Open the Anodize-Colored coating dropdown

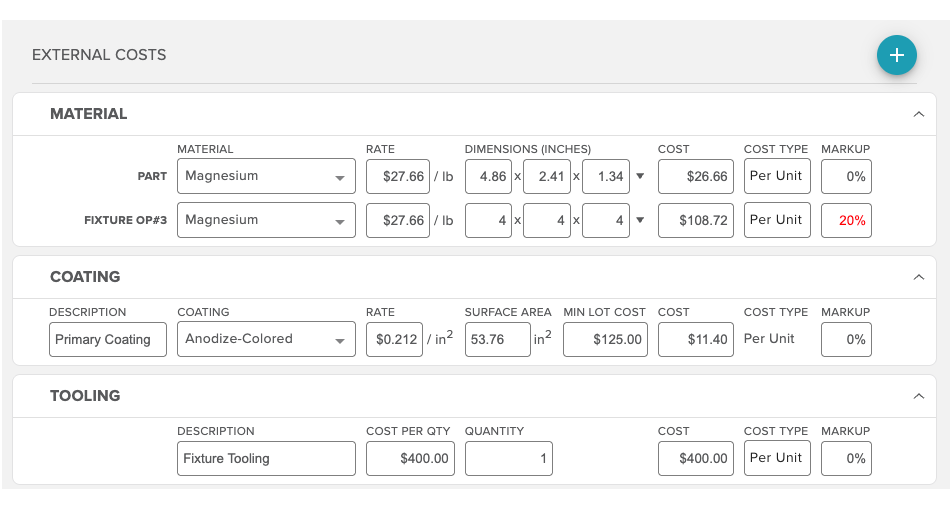coord(266,340)
